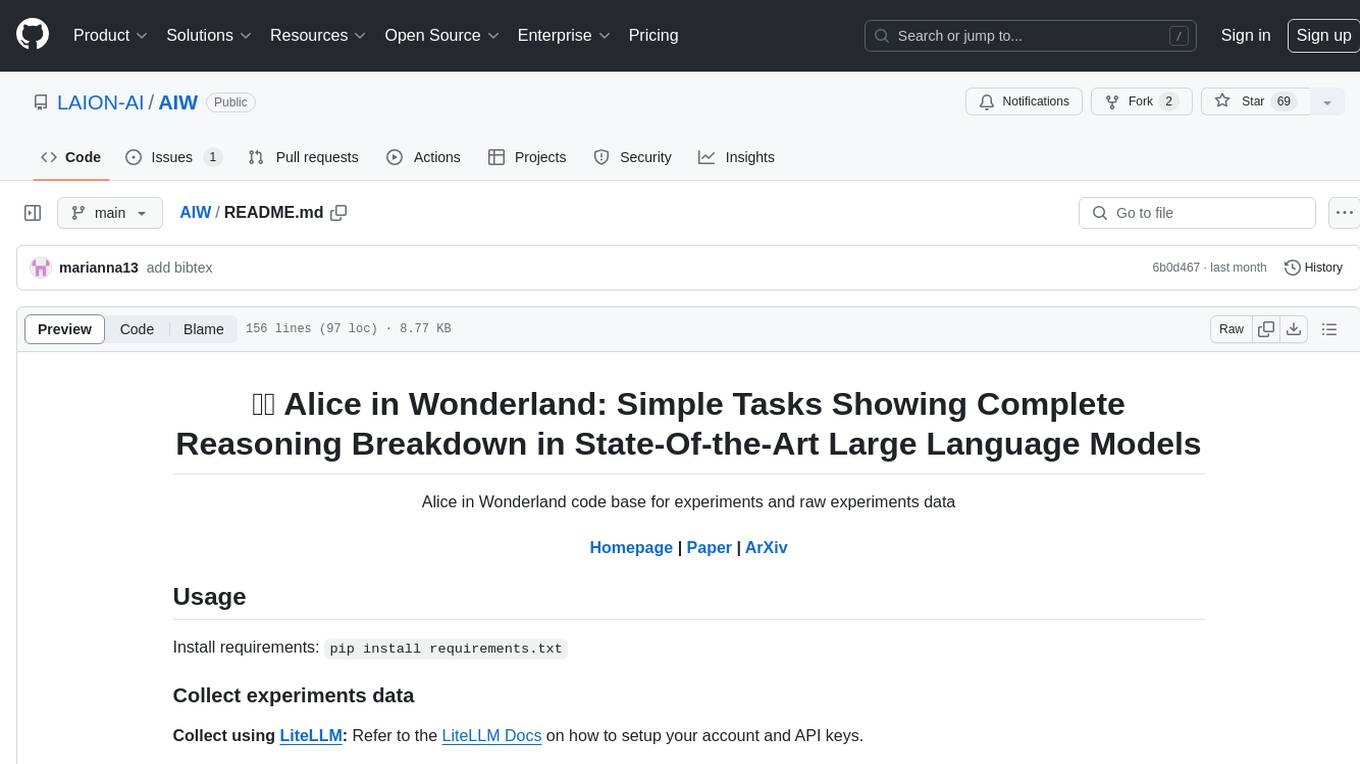Image resolution: width=1360 pixels, height=764 pixels.
Task: Click the Collect experiments data heading
Action: pyautogui.click(x=293, y=695)
